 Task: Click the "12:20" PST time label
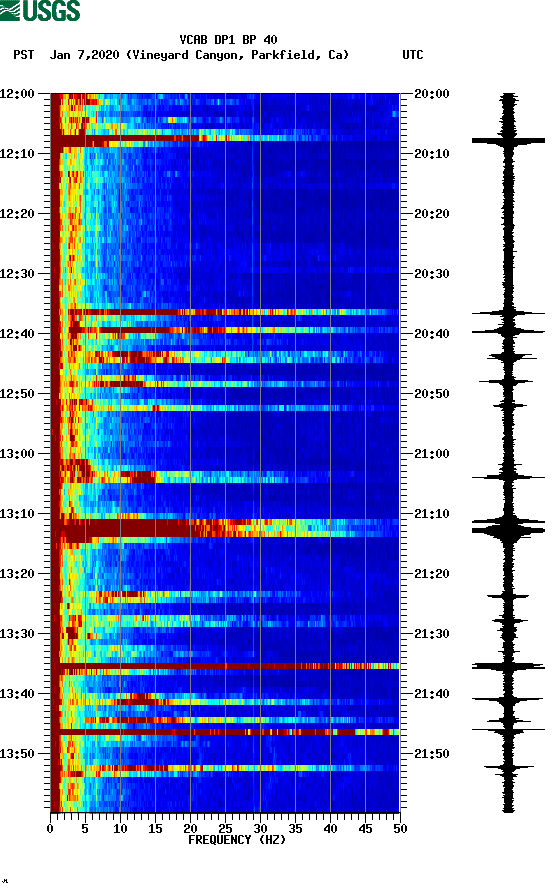[17, 214]
